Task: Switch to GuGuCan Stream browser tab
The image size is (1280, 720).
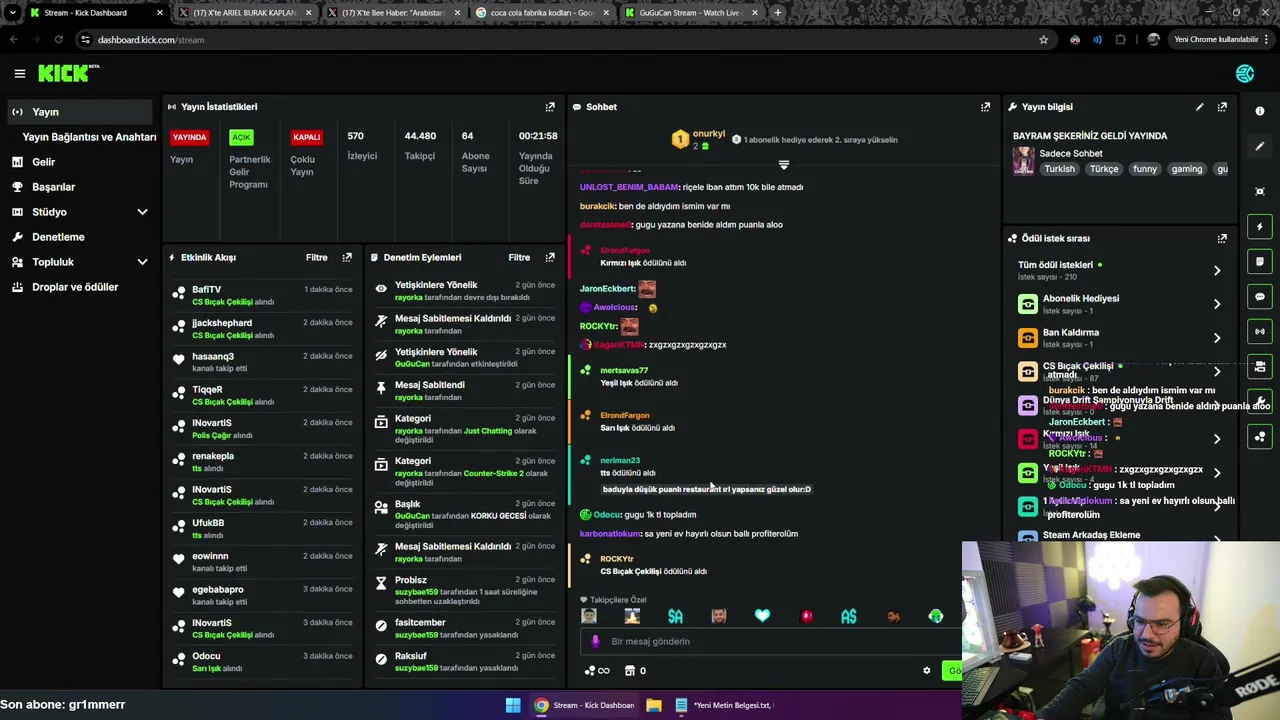Action: coord(691,13)
